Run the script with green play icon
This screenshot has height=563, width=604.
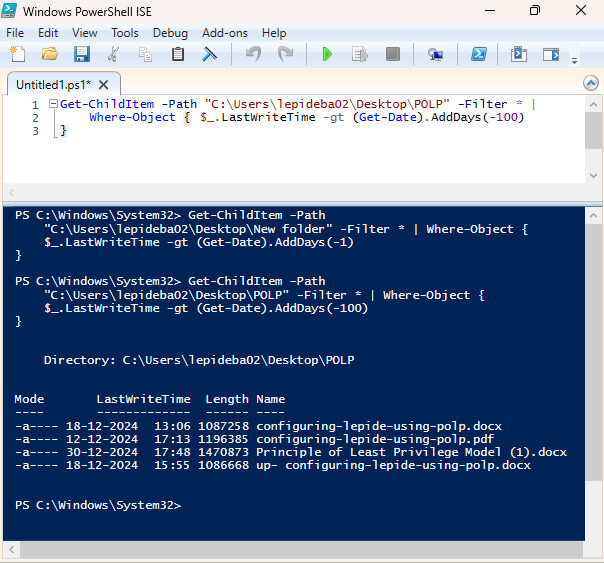pyautogui.click(x=327, y=54)
